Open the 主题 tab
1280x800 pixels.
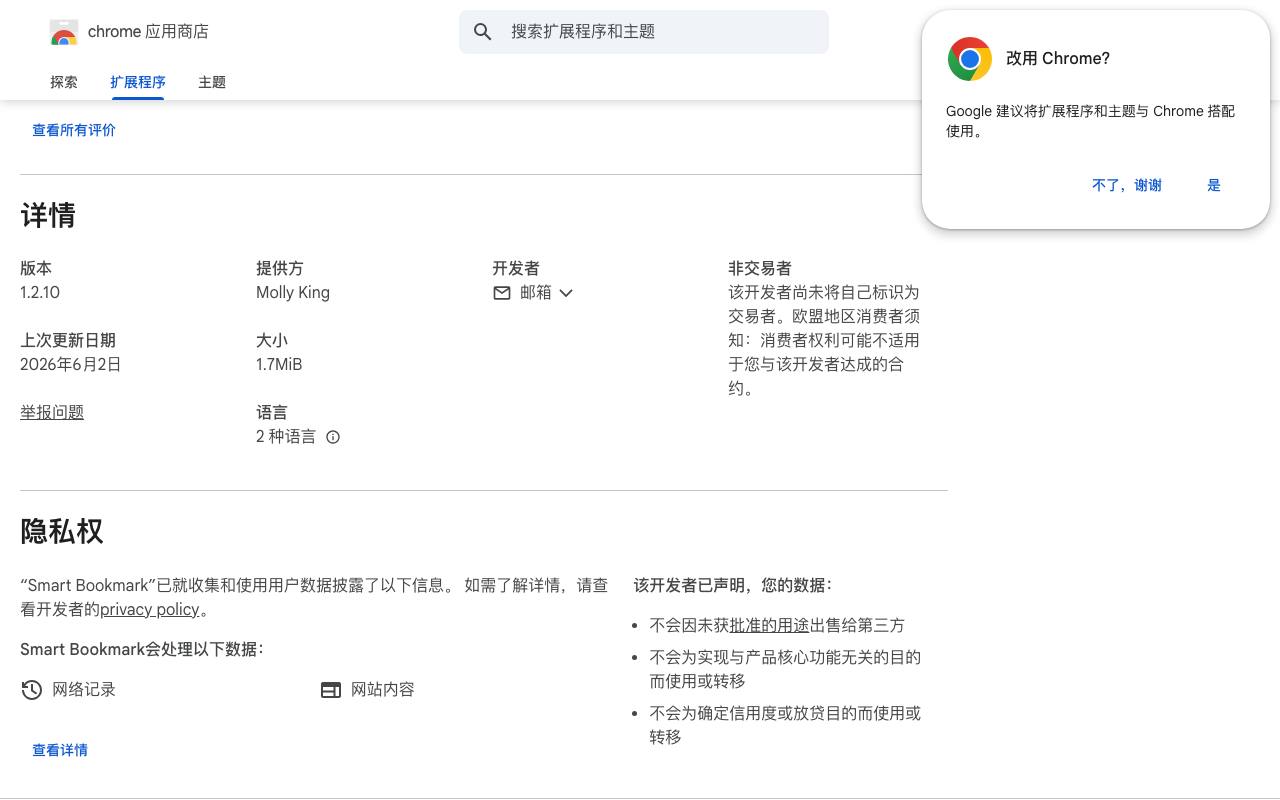(x=212, y=82)
